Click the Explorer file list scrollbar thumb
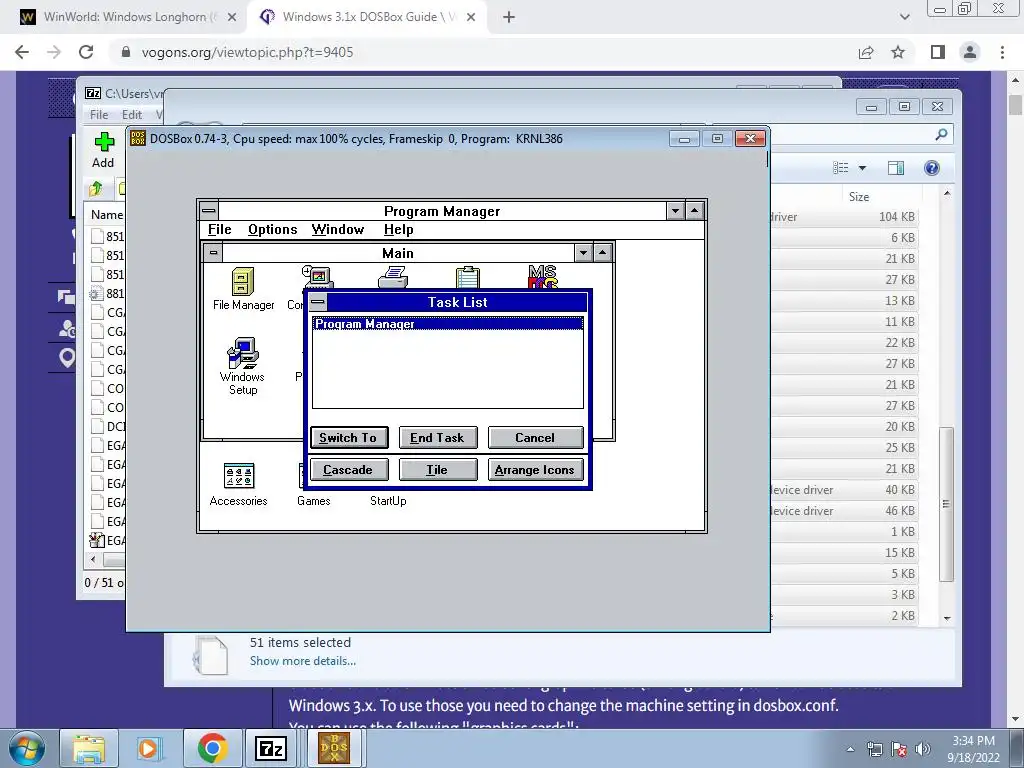1024x768 pixels. pos(946,504)
